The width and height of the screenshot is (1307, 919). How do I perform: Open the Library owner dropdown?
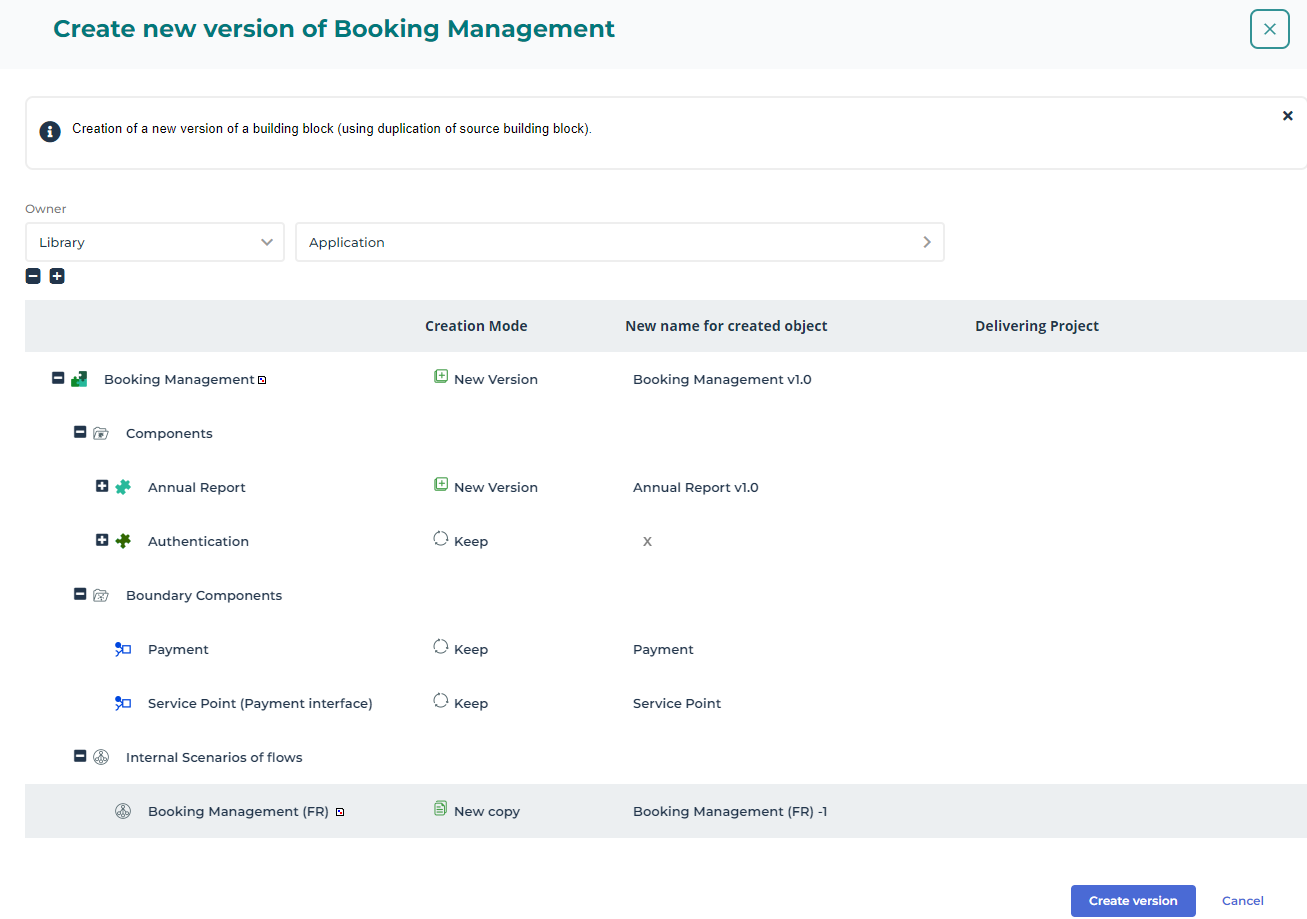[155, 242]
